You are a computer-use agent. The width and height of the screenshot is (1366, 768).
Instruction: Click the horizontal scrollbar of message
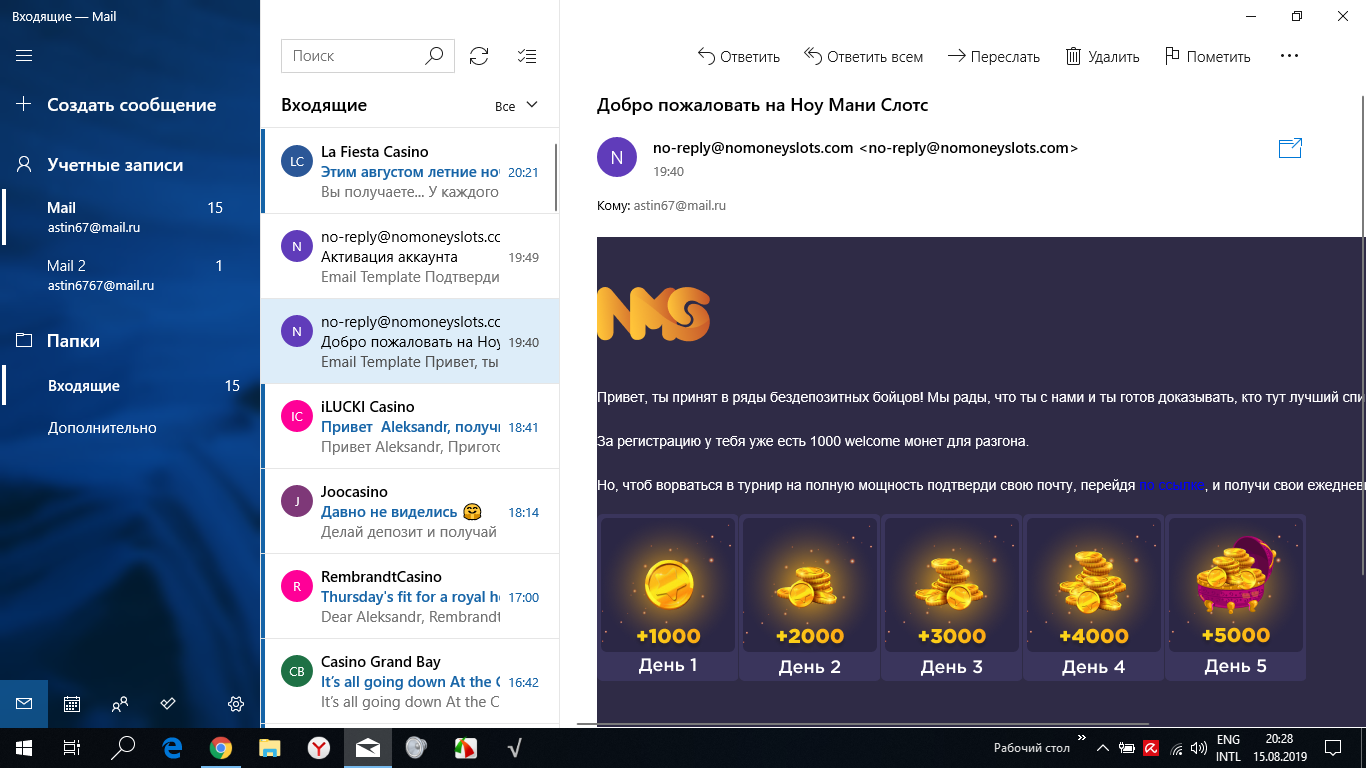[x=864, y=723]
